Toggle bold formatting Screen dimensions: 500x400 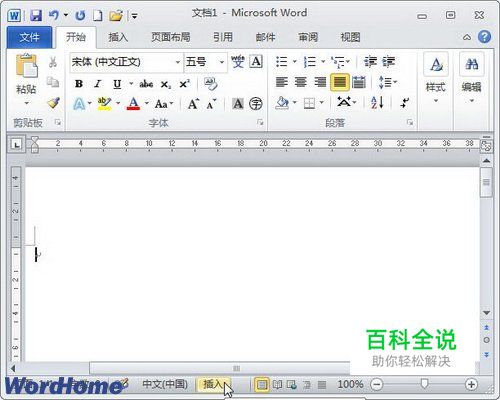tap(79, 84)
